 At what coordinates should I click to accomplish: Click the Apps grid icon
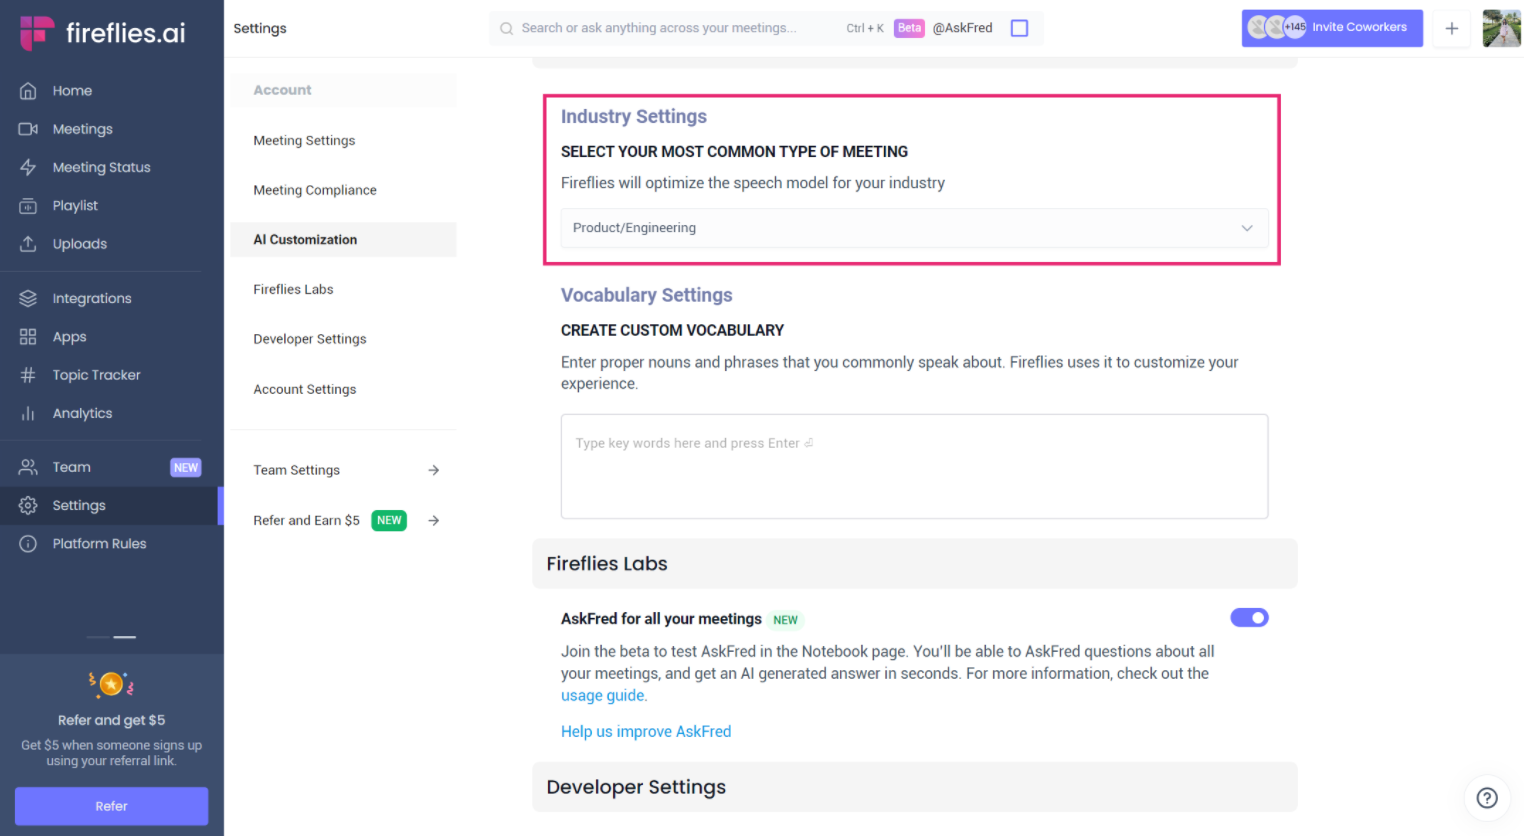28,337
